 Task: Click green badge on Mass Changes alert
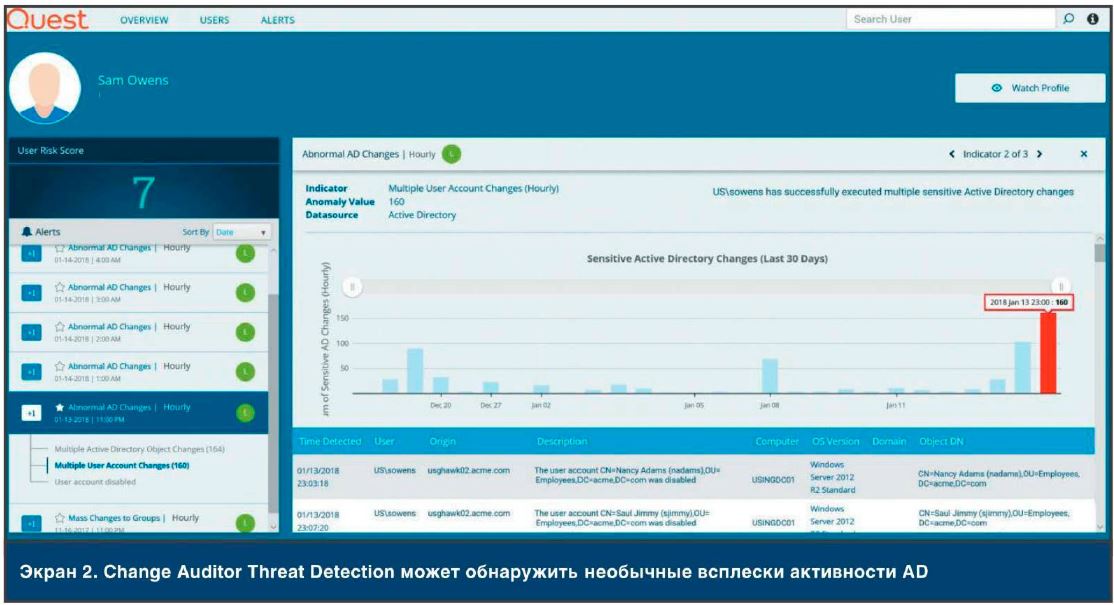pyautogui.click(x=245, y=523)
